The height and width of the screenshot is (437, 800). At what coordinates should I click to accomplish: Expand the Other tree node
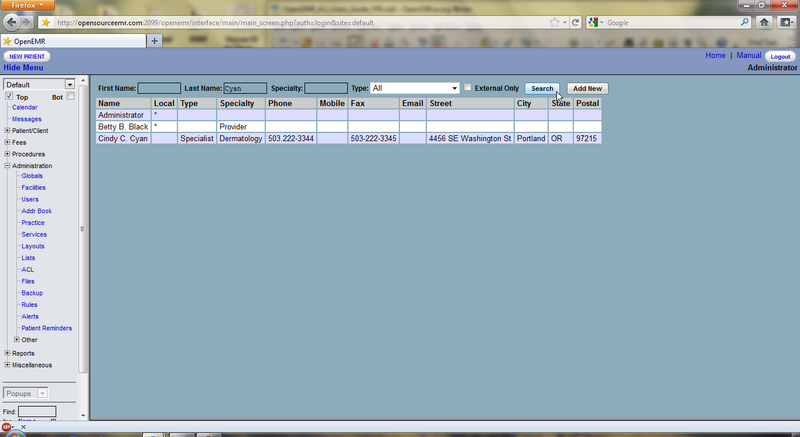[x=16, y=340]
